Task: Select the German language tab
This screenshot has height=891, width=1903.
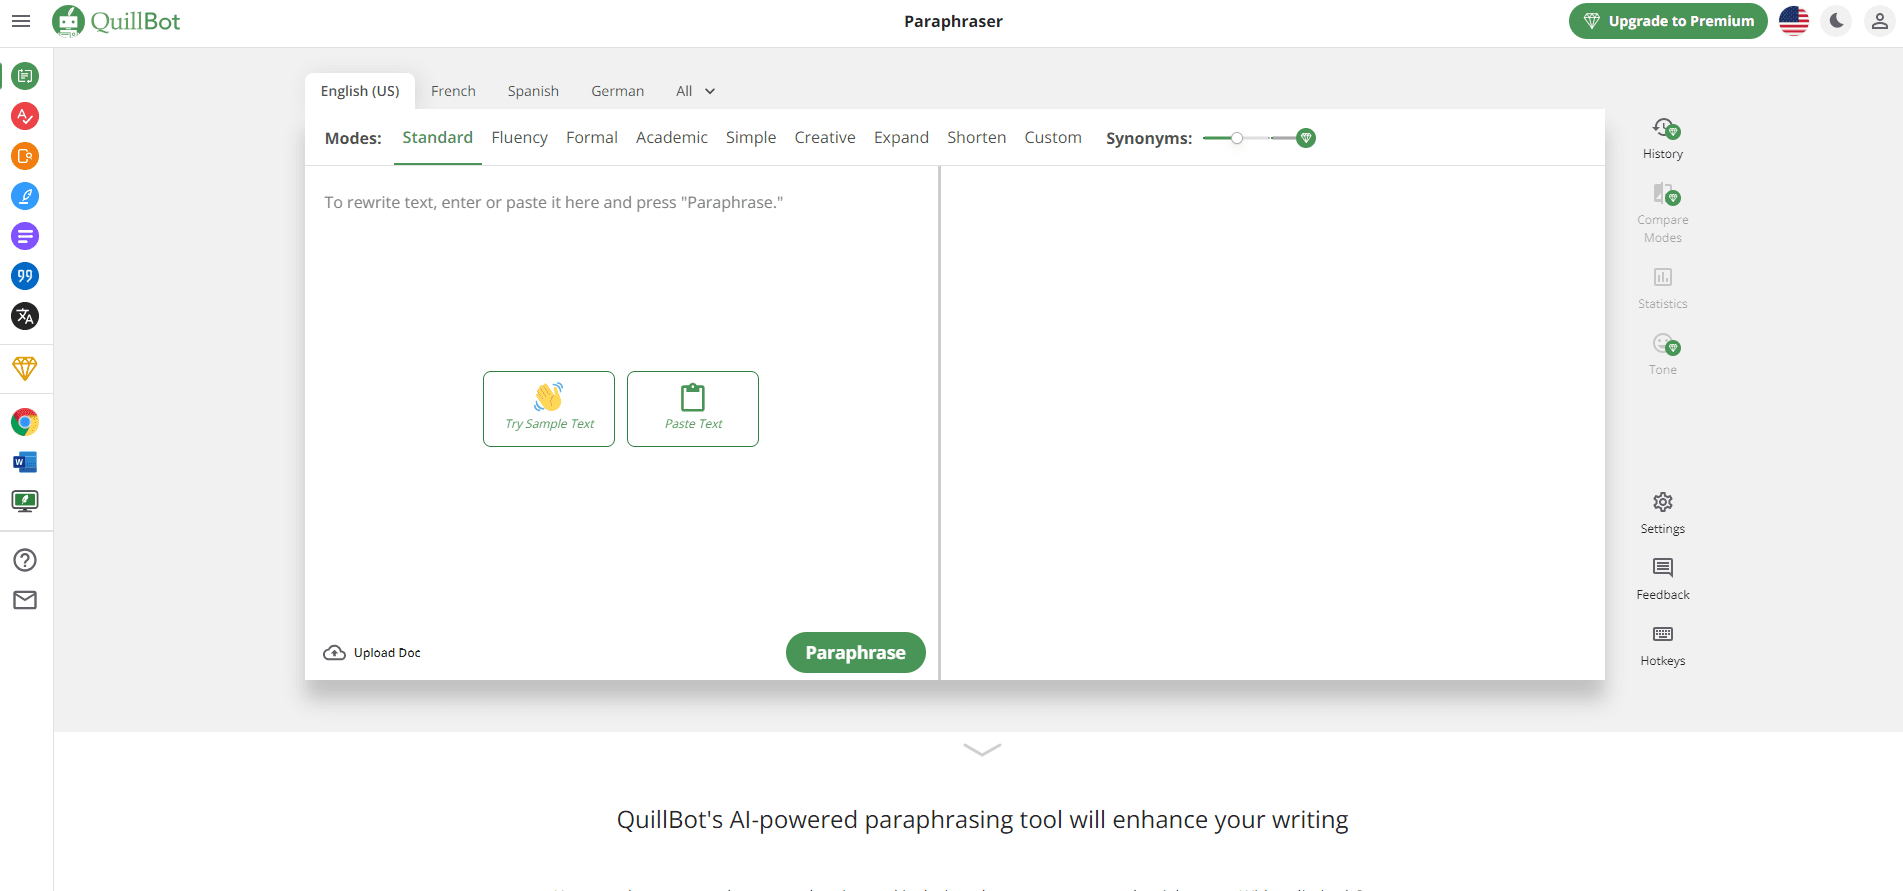Action: pos(618,91)
